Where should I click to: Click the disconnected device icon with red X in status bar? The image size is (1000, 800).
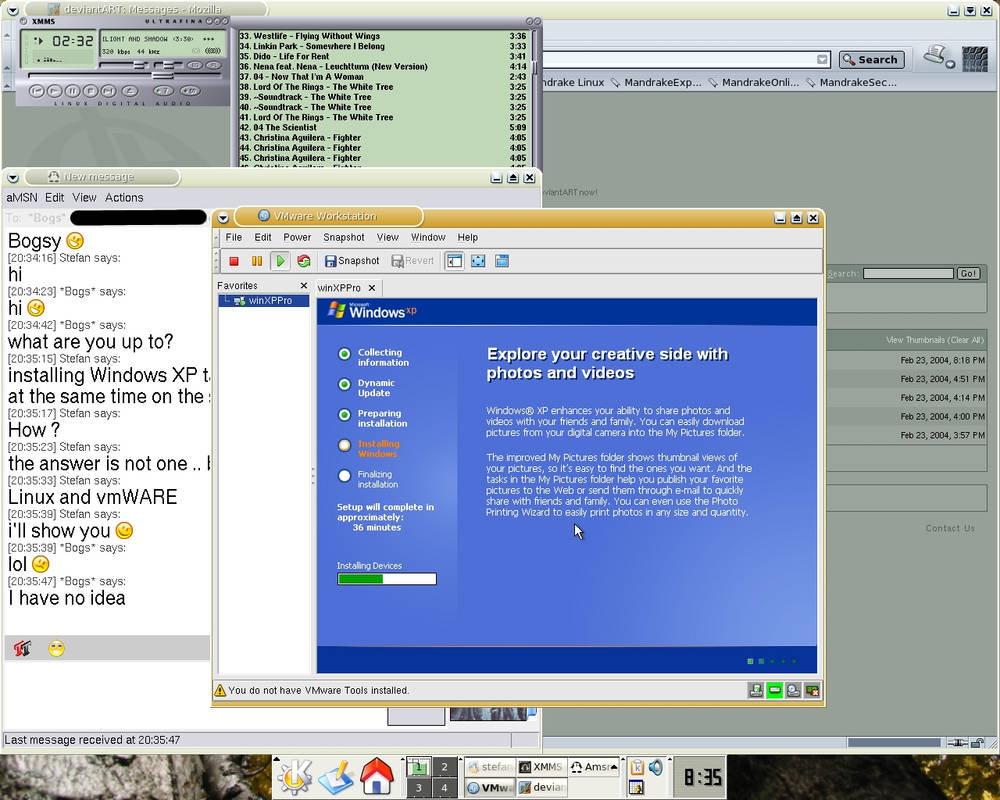pos(812,690)
